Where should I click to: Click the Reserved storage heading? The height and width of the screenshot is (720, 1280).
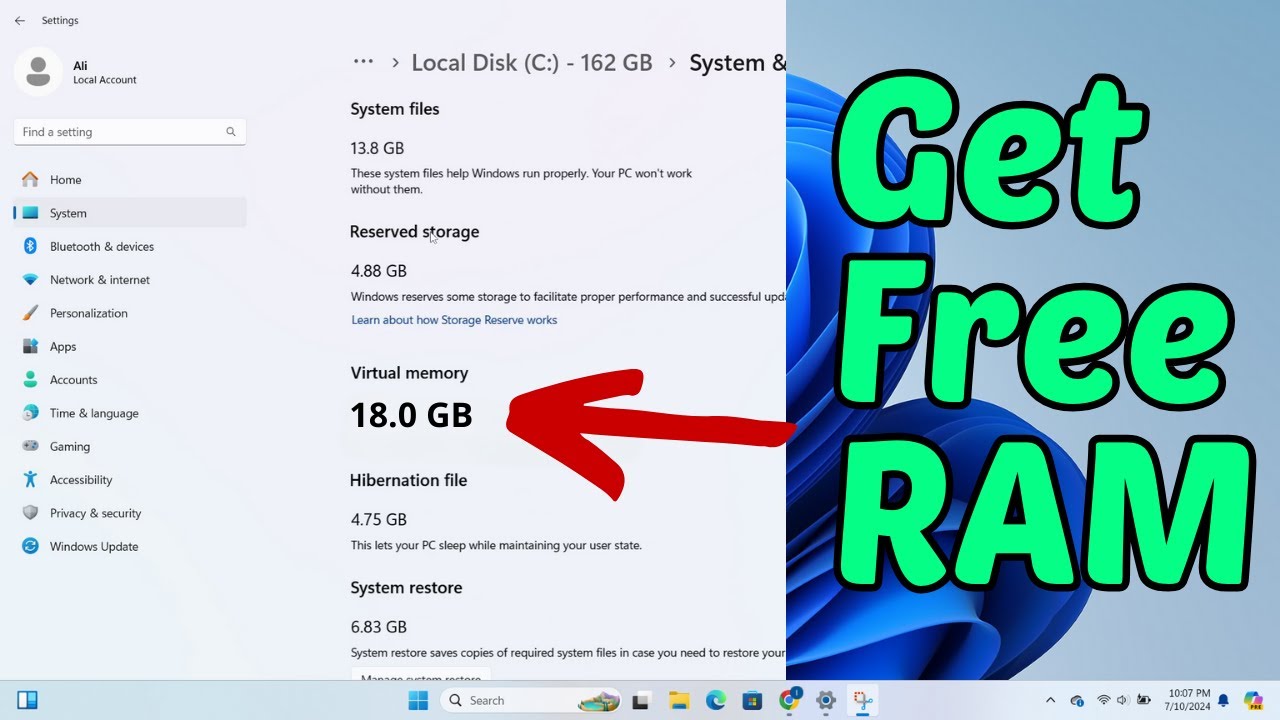coord(414,232)
